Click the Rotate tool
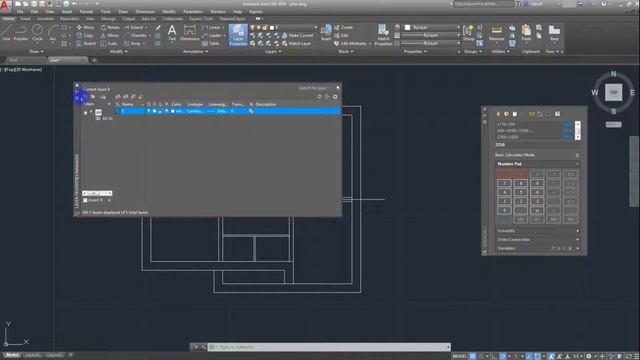Screen dimensions: 640x360 pos(110,27)
